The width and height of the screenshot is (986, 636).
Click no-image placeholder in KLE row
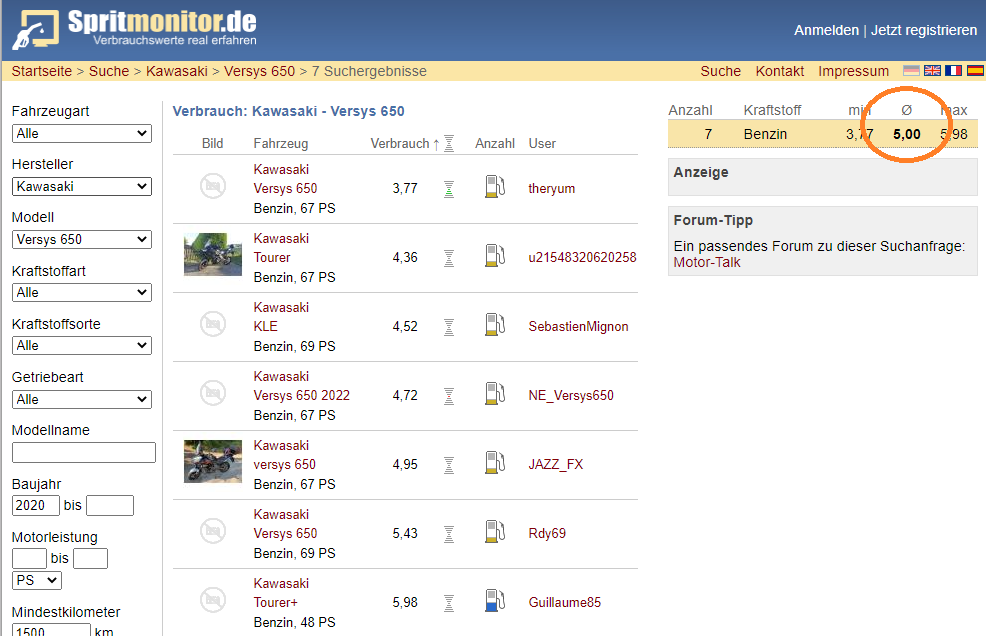(x=213, y=324)
